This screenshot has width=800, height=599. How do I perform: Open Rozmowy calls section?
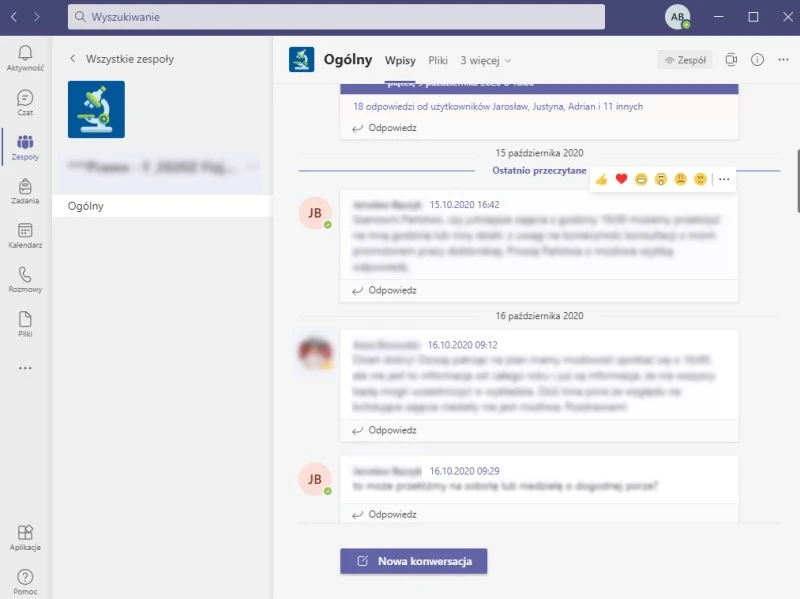click(x=25, y=279)
